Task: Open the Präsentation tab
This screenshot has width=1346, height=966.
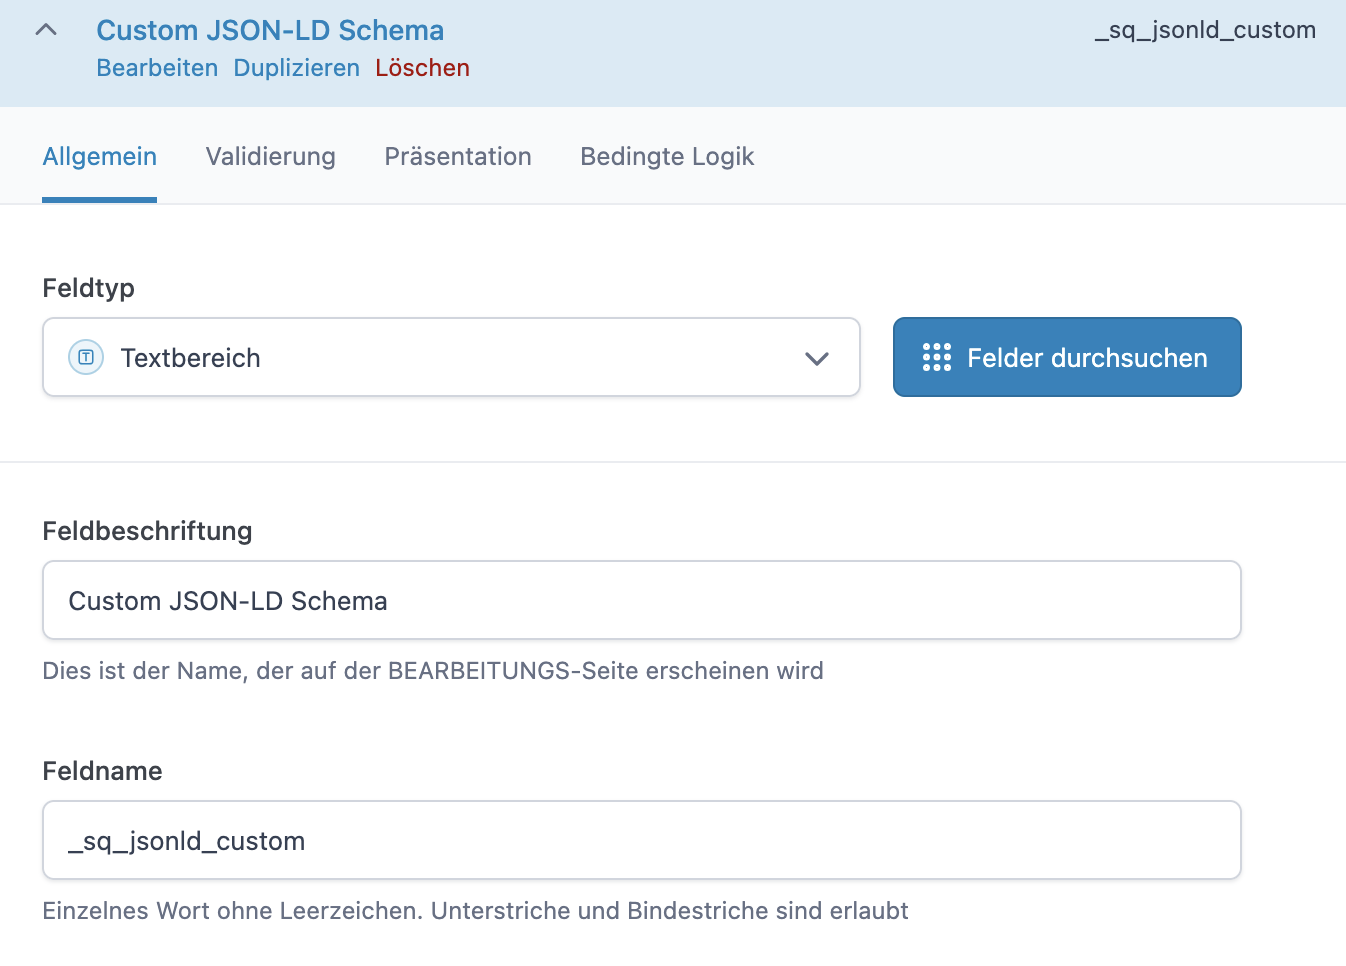Action: tap(457, 156)
